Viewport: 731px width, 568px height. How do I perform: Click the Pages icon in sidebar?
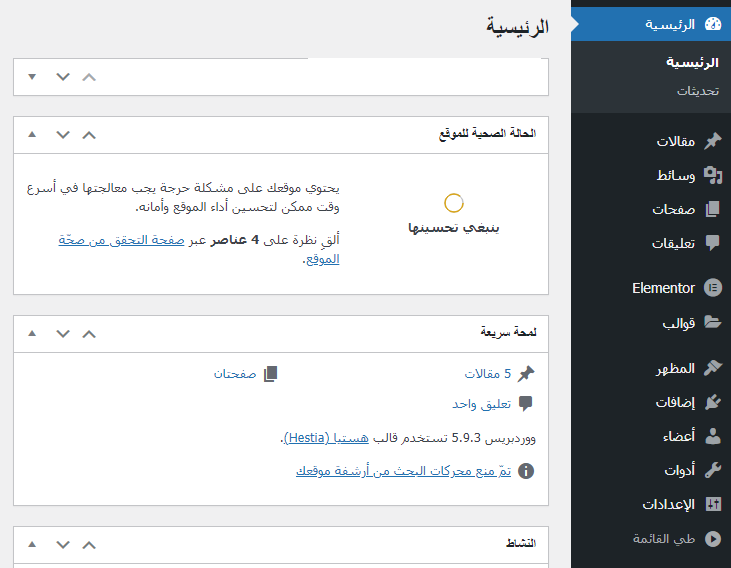(x=712, y=209)
